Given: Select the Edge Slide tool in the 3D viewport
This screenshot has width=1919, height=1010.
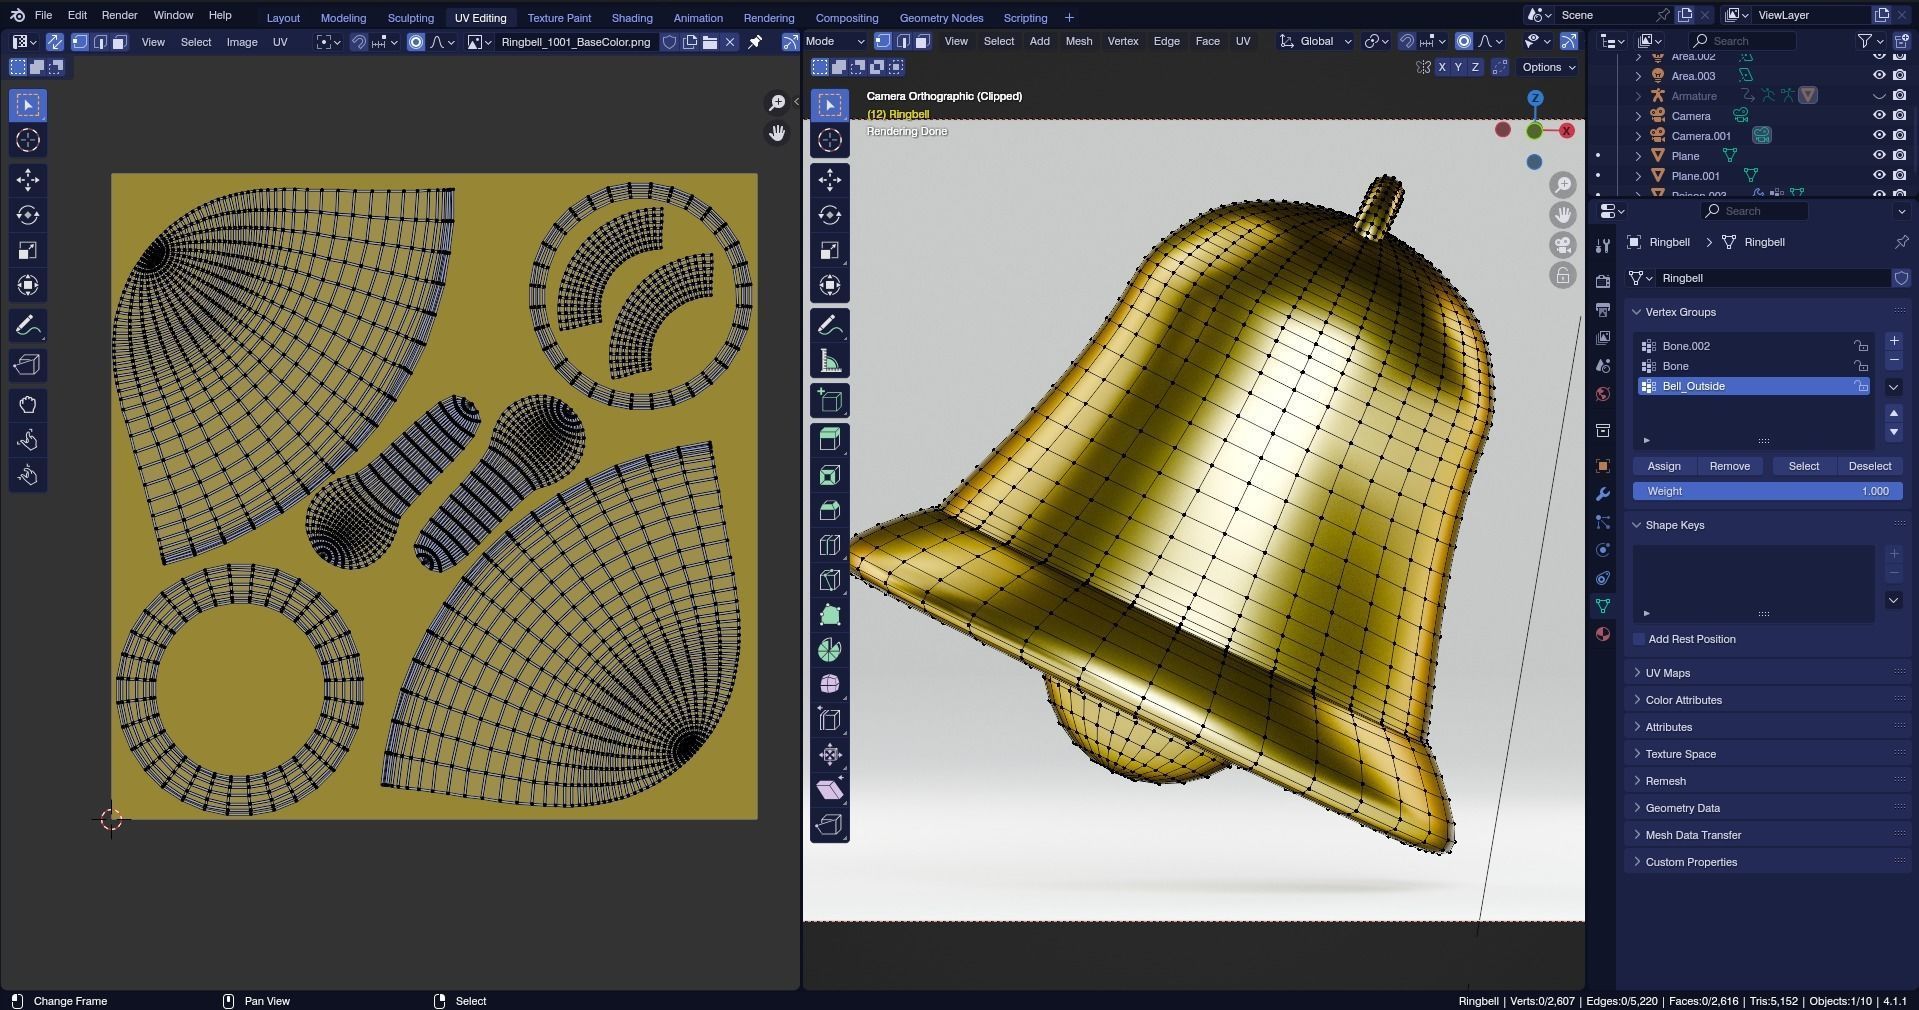Looking at the screenshot, I should 830,720.
